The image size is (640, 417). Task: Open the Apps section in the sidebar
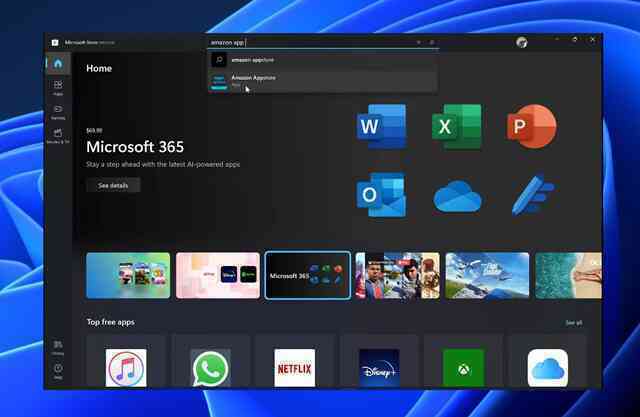(x=58, y=87)
